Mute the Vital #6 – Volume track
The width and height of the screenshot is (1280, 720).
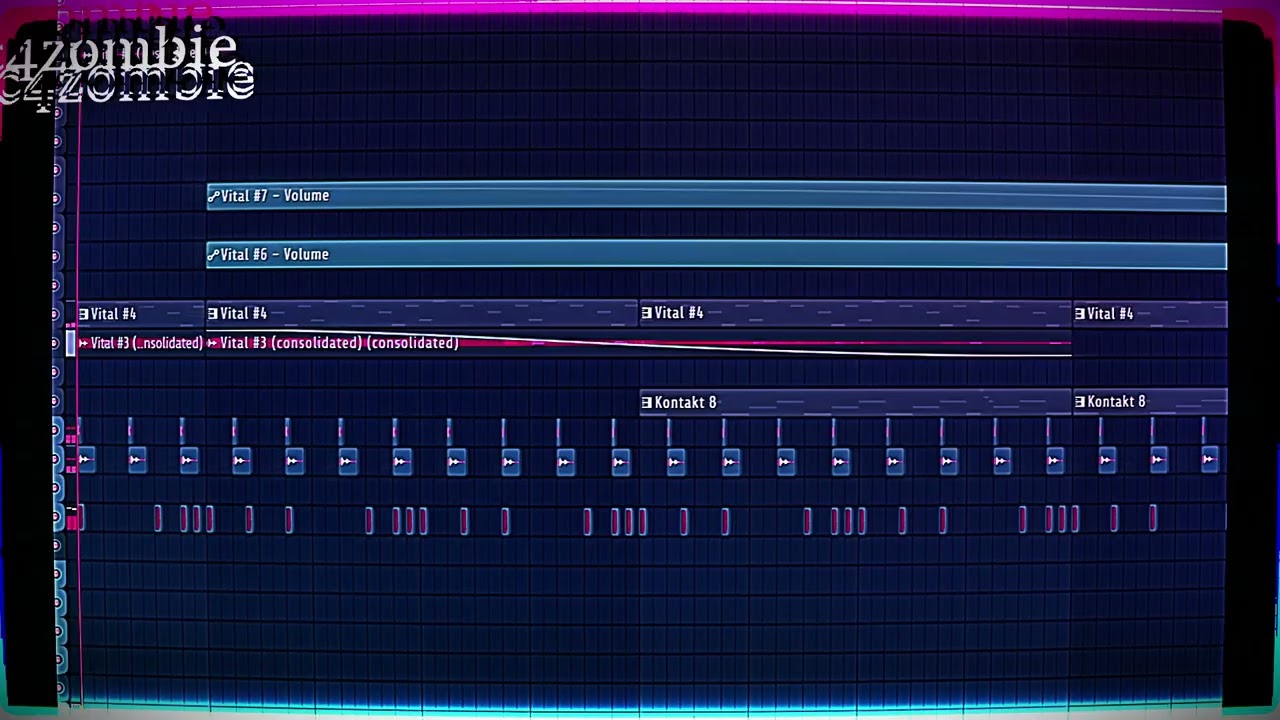56,256
